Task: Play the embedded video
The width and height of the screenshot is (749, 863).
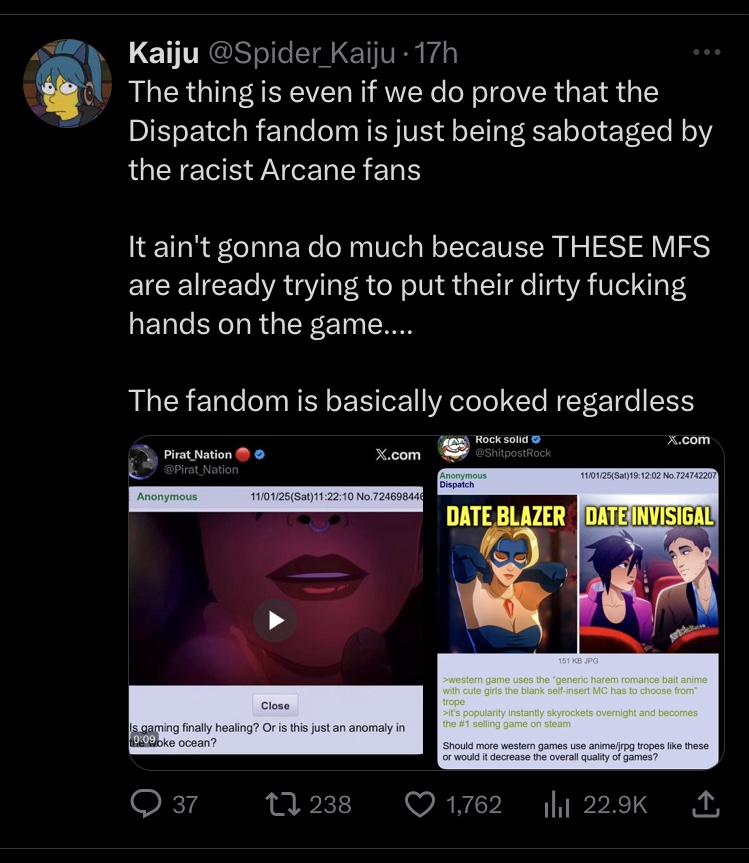Action: [275, 620]
